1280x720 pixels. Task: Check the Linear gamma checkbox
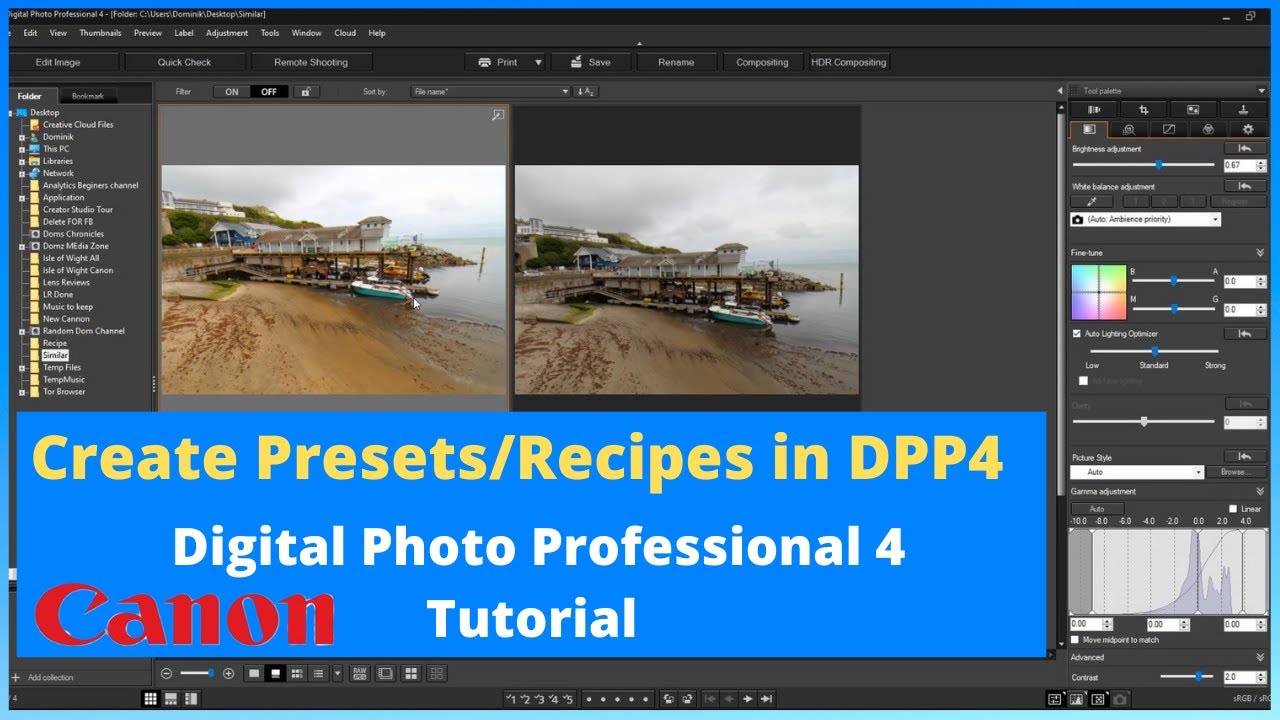1233,509
